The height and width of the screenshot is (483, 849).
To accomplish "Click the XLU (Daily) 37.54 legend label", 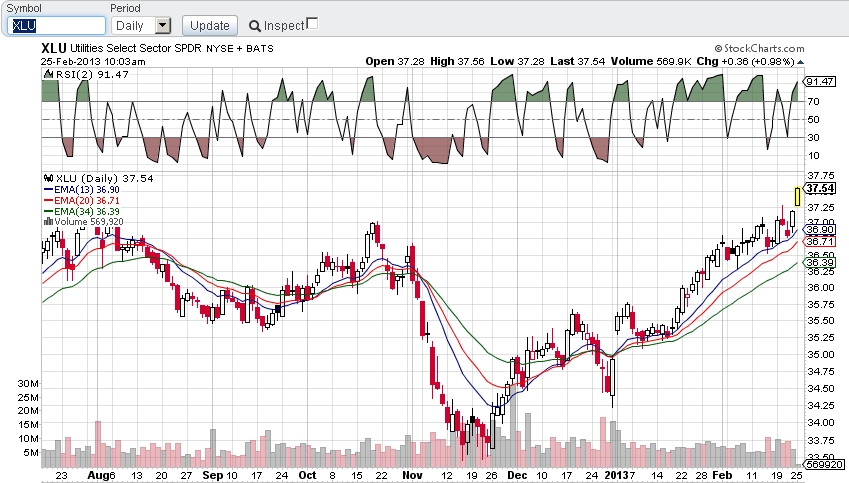I will click(99, 178).
